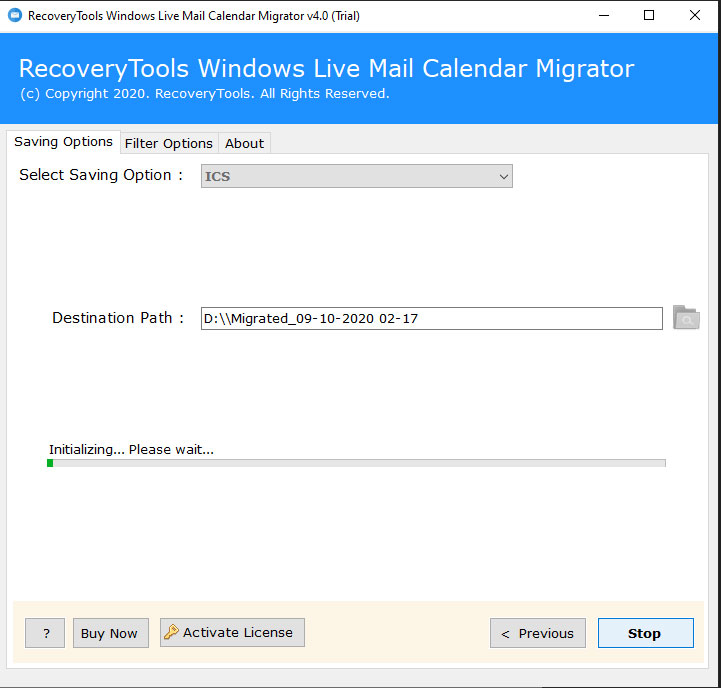Click the initializing progress bar
721x688 pixels.
pos(356,463)
